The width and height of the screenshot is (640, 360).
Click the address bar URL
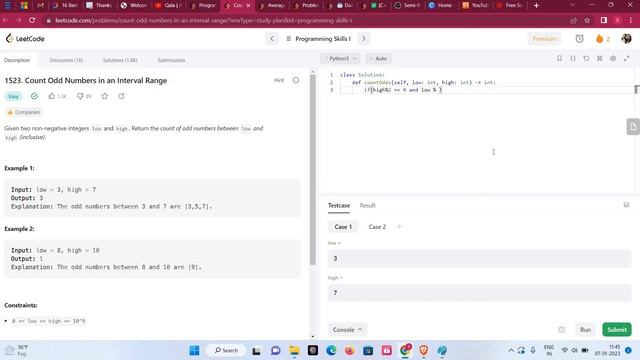203,20
